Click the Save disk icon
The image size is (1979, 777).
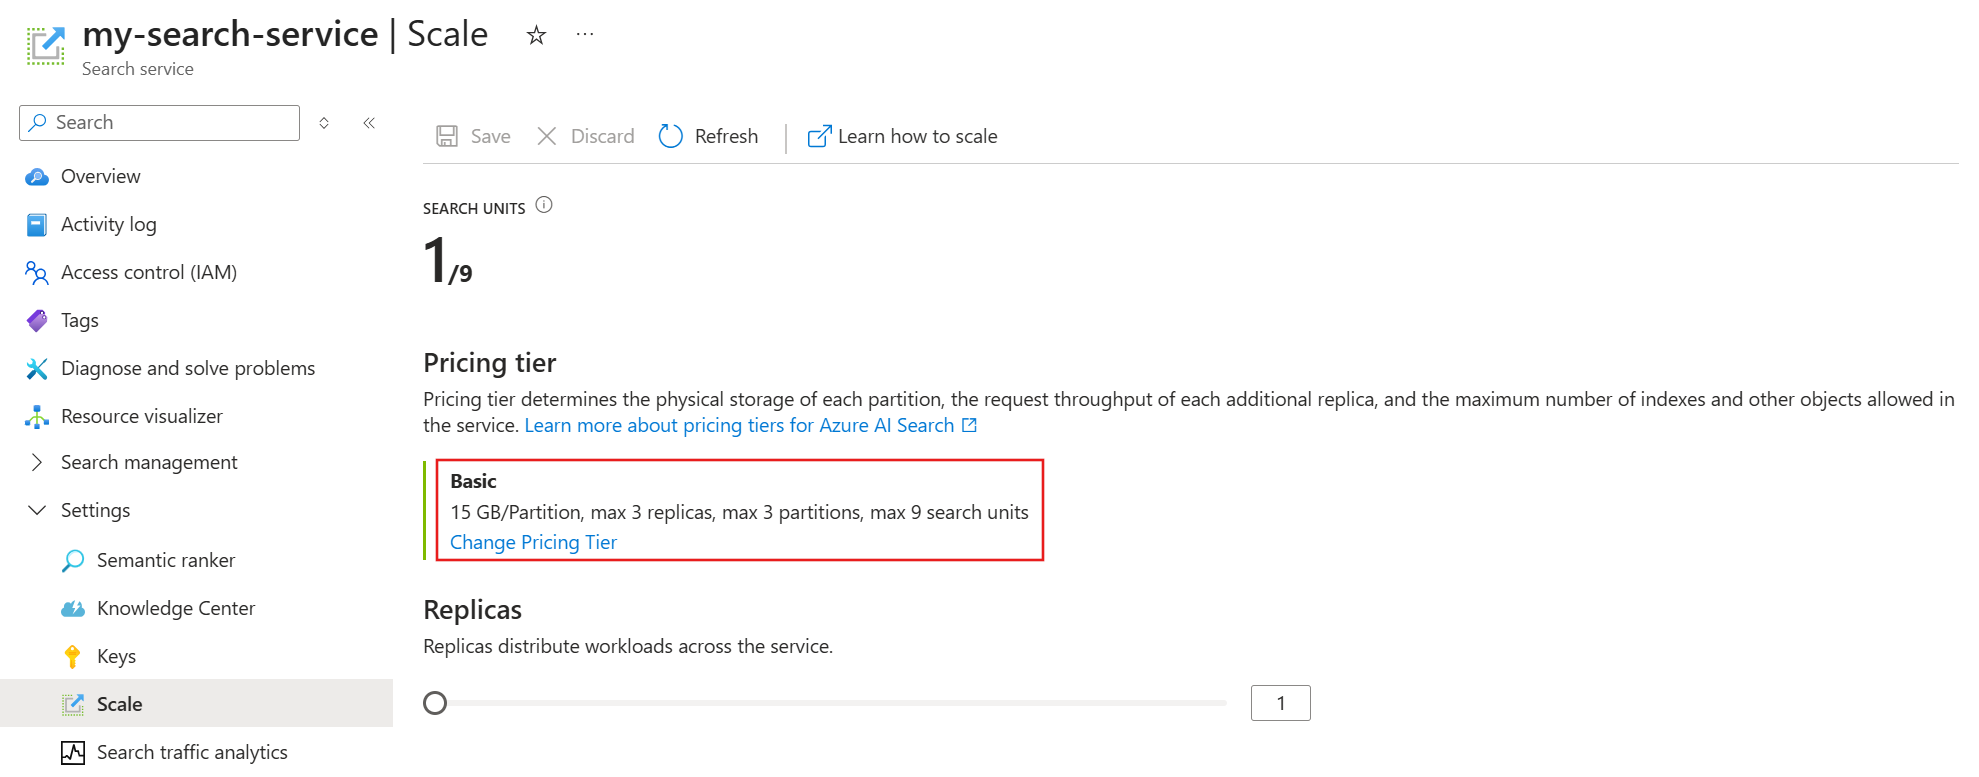pyautogui.click(x=447, y=136)
